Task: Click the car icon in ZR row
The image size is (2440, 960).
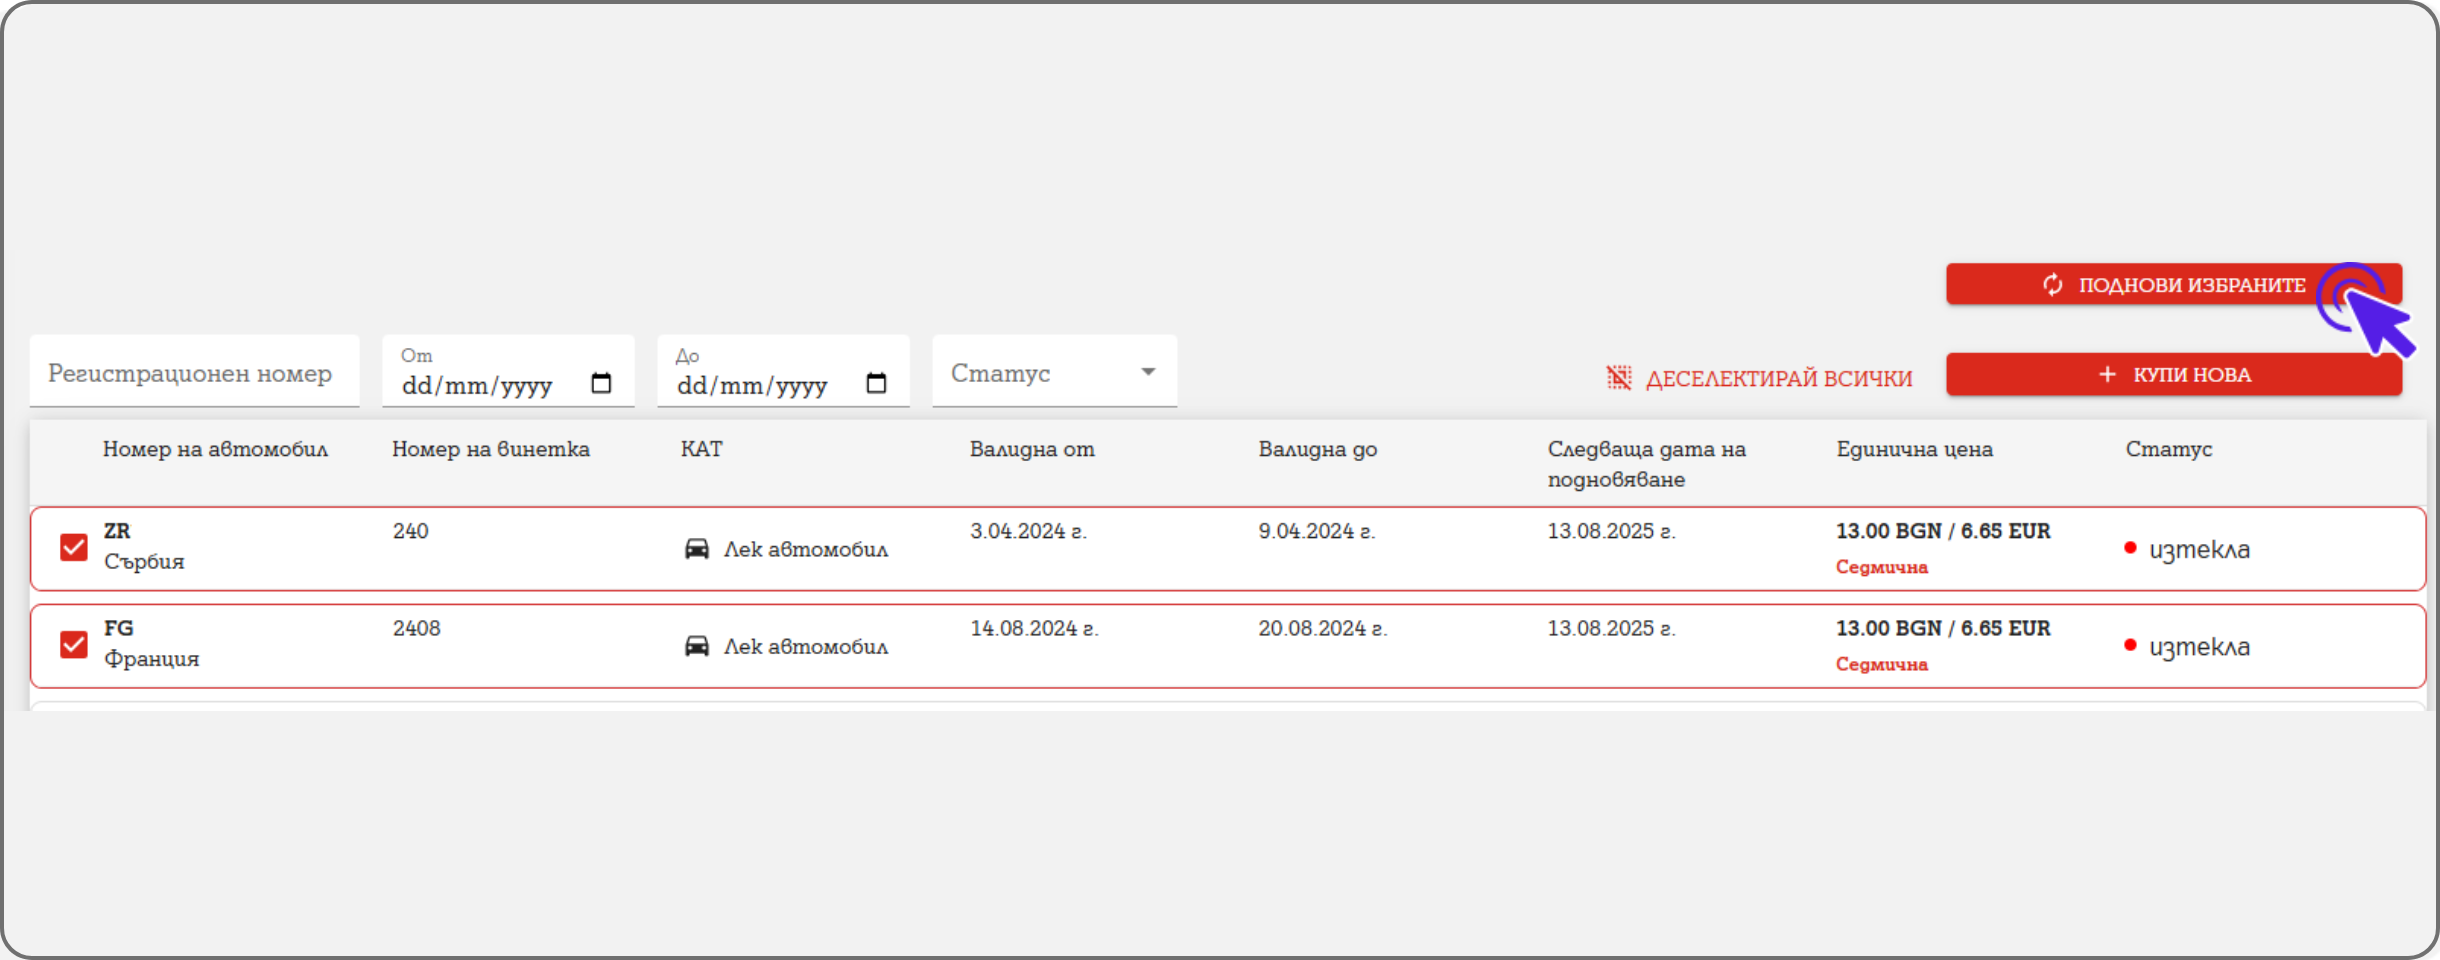Action: [696, 549]
